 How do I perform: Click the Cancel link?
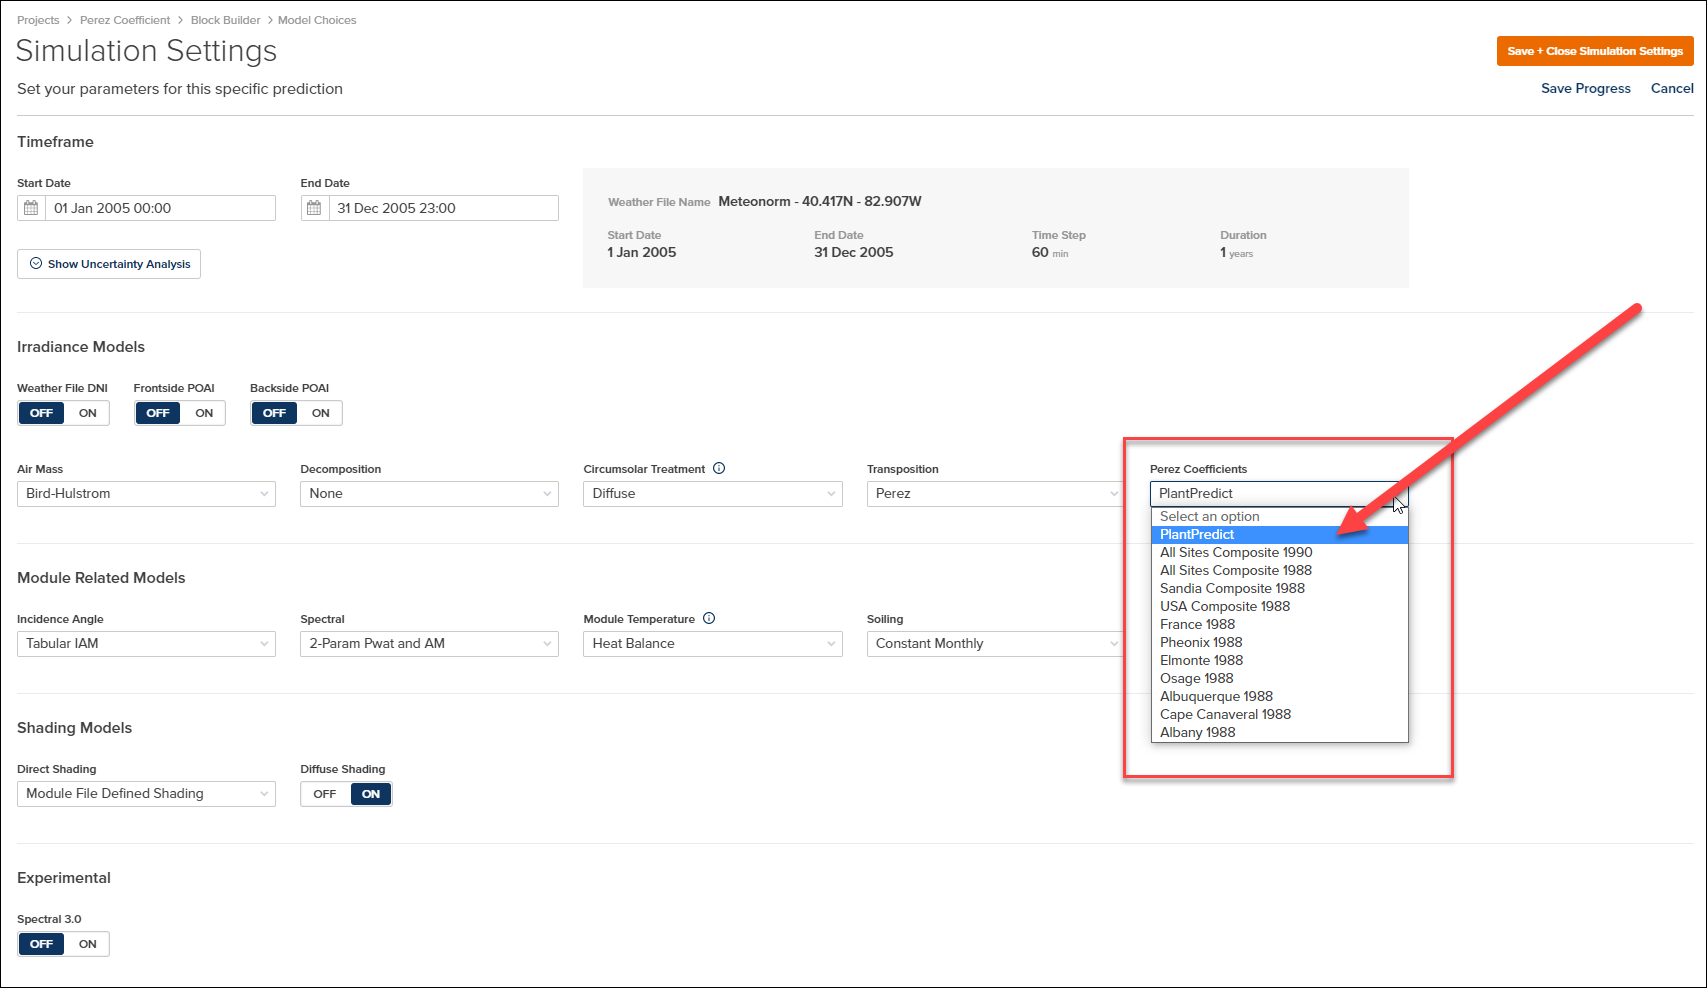(1672, 88)
